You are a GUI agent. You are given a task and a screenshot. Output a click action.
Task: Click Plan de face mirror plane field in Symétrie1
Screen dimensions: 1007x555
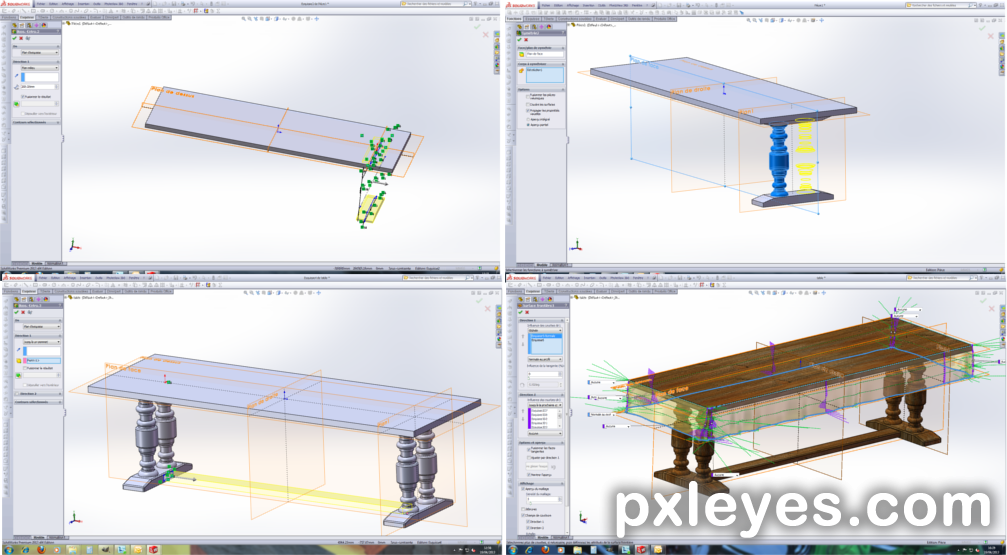point(545,54)
